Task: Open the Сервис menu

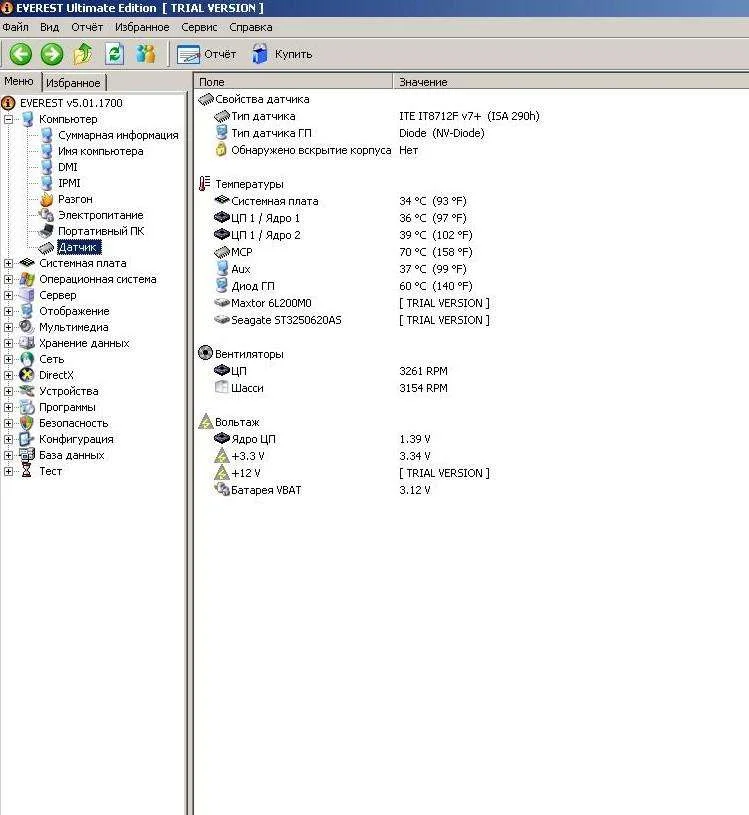Action: [199, 27]
